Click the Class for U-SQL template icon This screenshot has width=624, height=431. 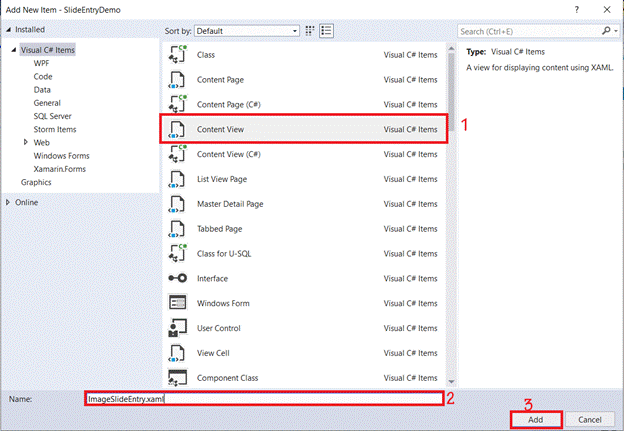(x=177, y=254)
